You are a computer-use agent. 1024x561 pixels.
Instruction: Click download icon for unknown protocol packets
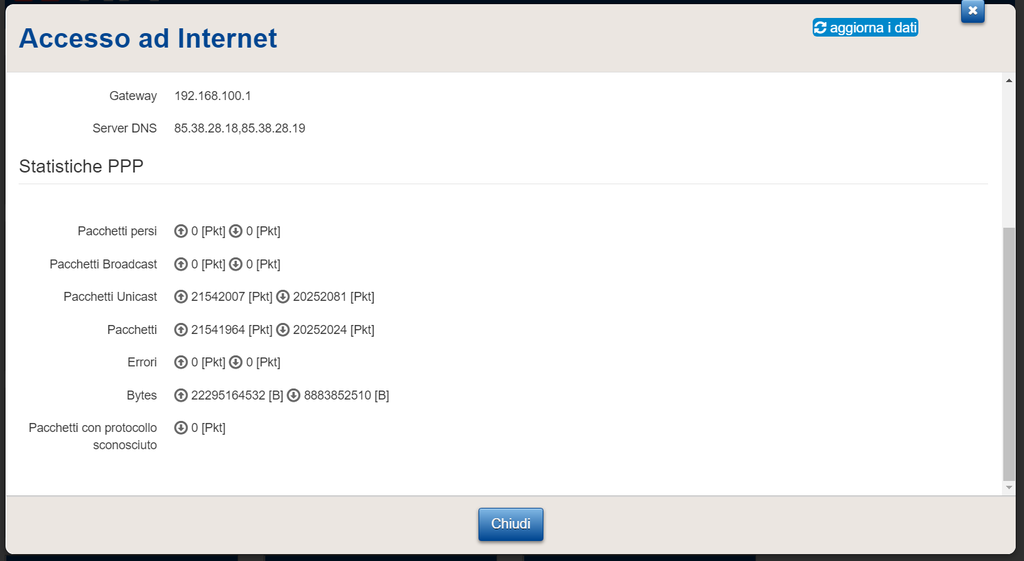pyautogui.click(x=181, y=428)
